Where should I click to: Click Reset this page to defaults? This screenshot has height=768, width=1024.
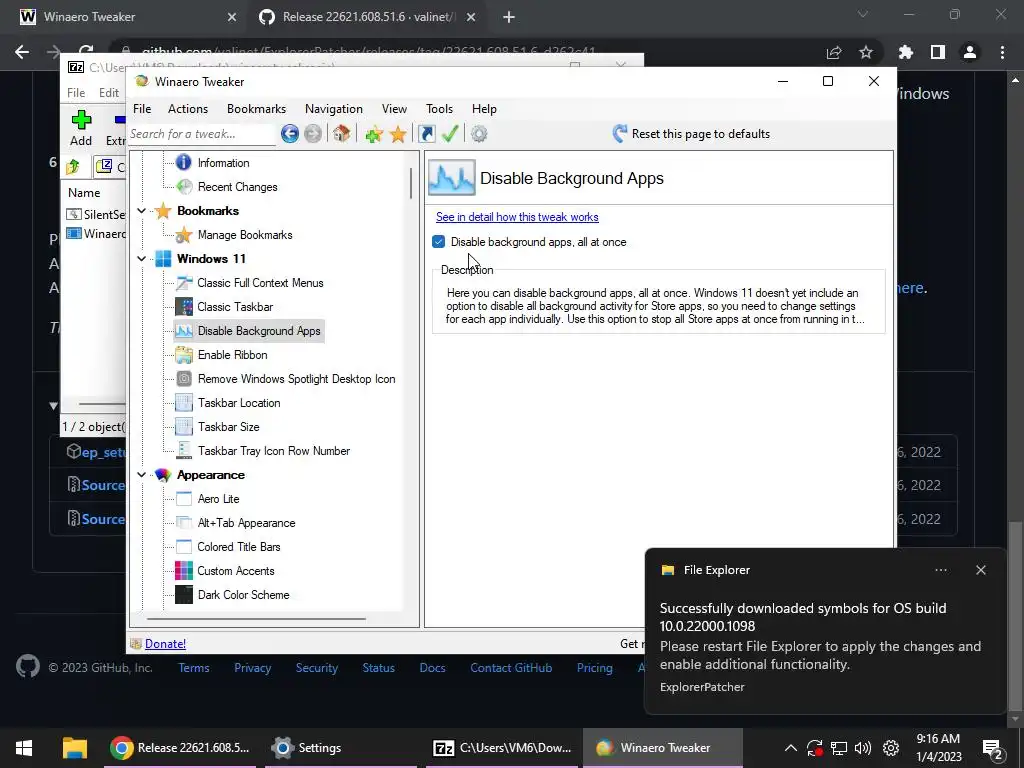coord(692,134)
